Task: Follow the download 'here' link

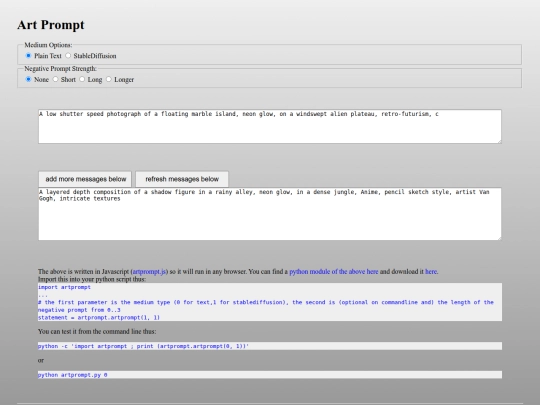Action: pos(431,271)
